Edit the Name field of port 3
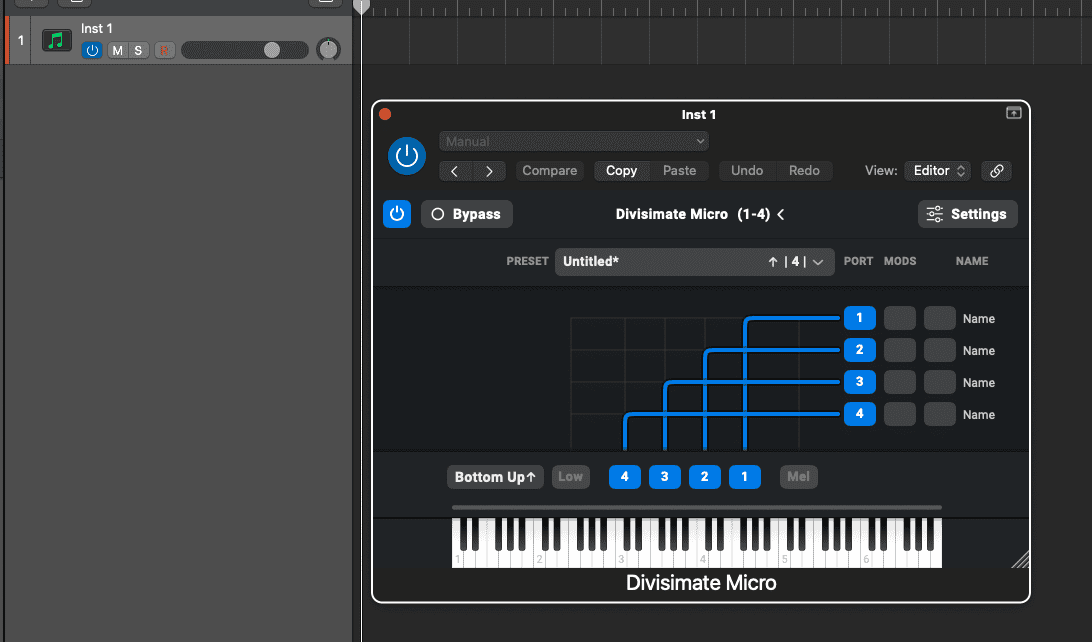The image size is (1092, 642). [x=978, y=383]
